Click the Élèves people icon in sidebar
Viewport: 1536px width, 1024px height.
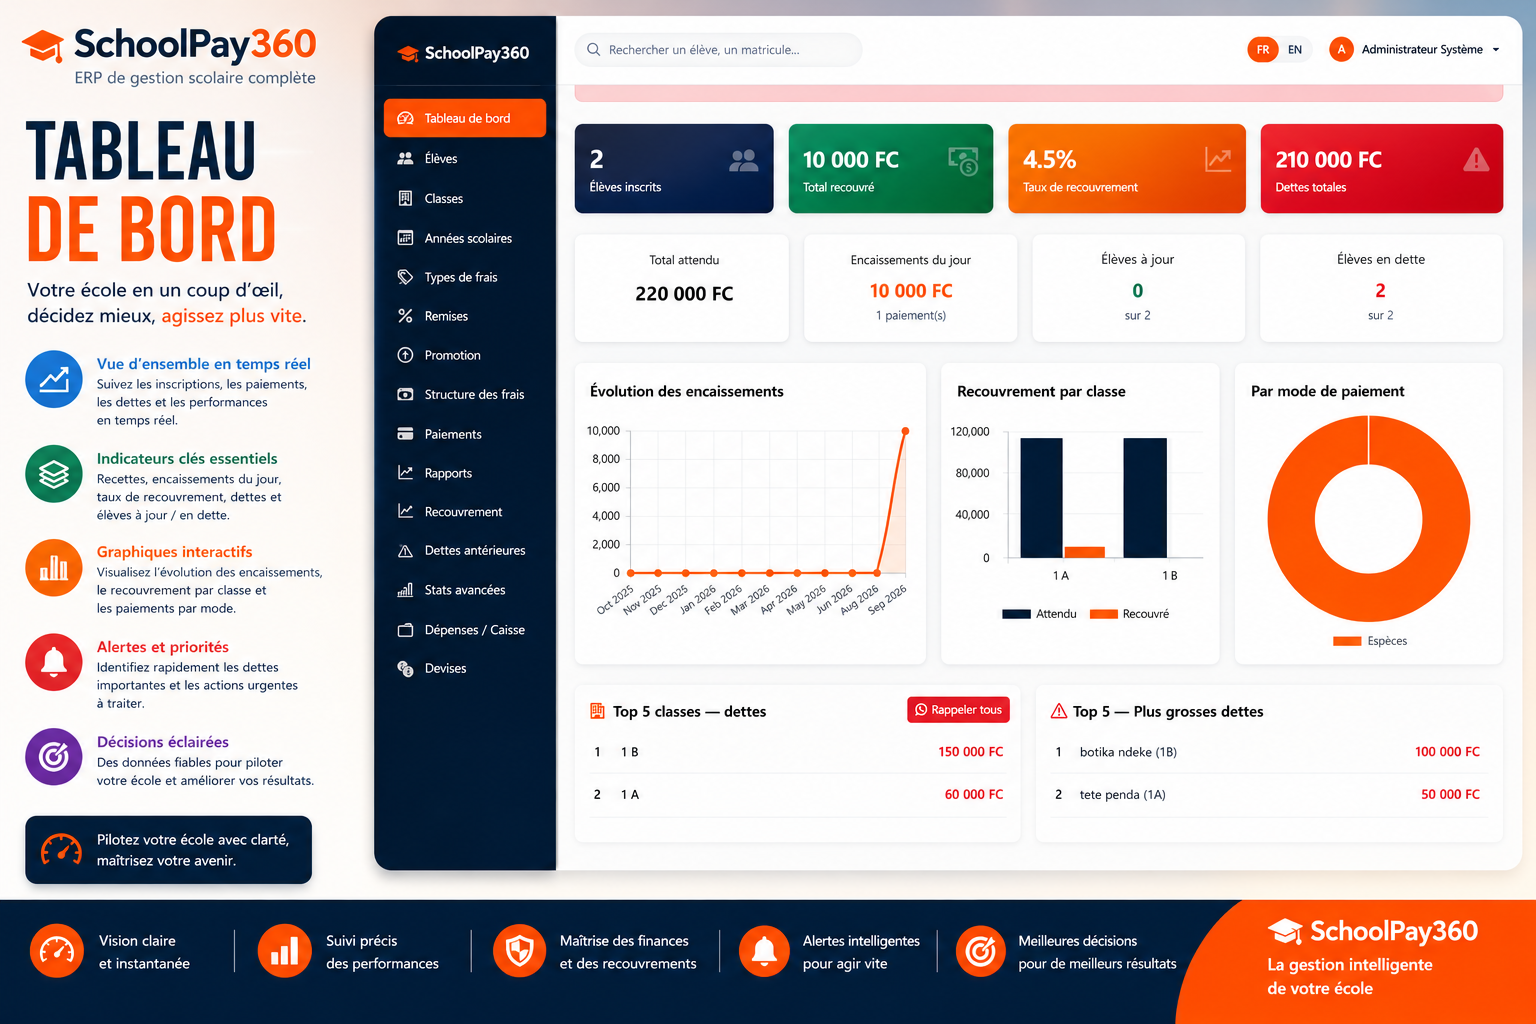click(x=405, y=158)
